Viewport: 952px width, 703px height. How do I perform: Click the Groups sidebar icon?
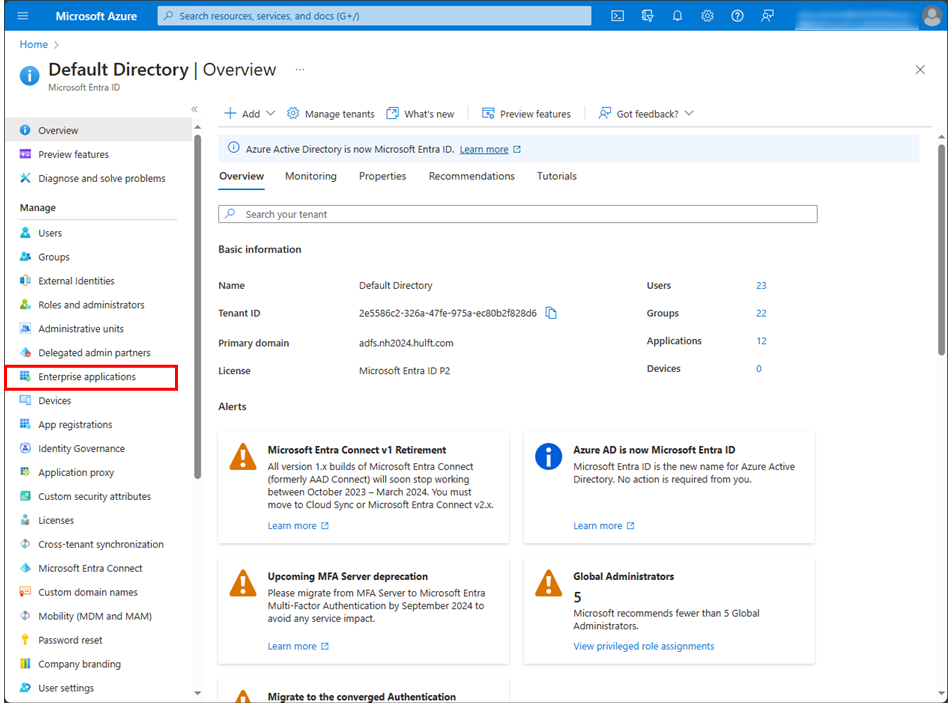(x=25, y=257)
